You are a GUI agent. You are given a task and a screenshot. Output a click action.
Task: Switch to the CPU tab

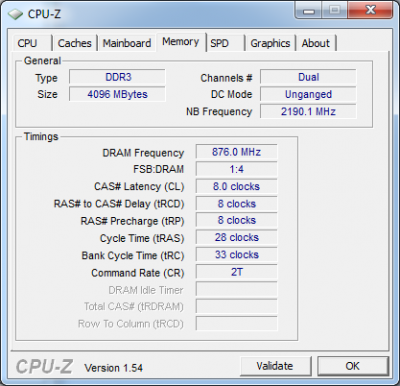pos(32,43)
